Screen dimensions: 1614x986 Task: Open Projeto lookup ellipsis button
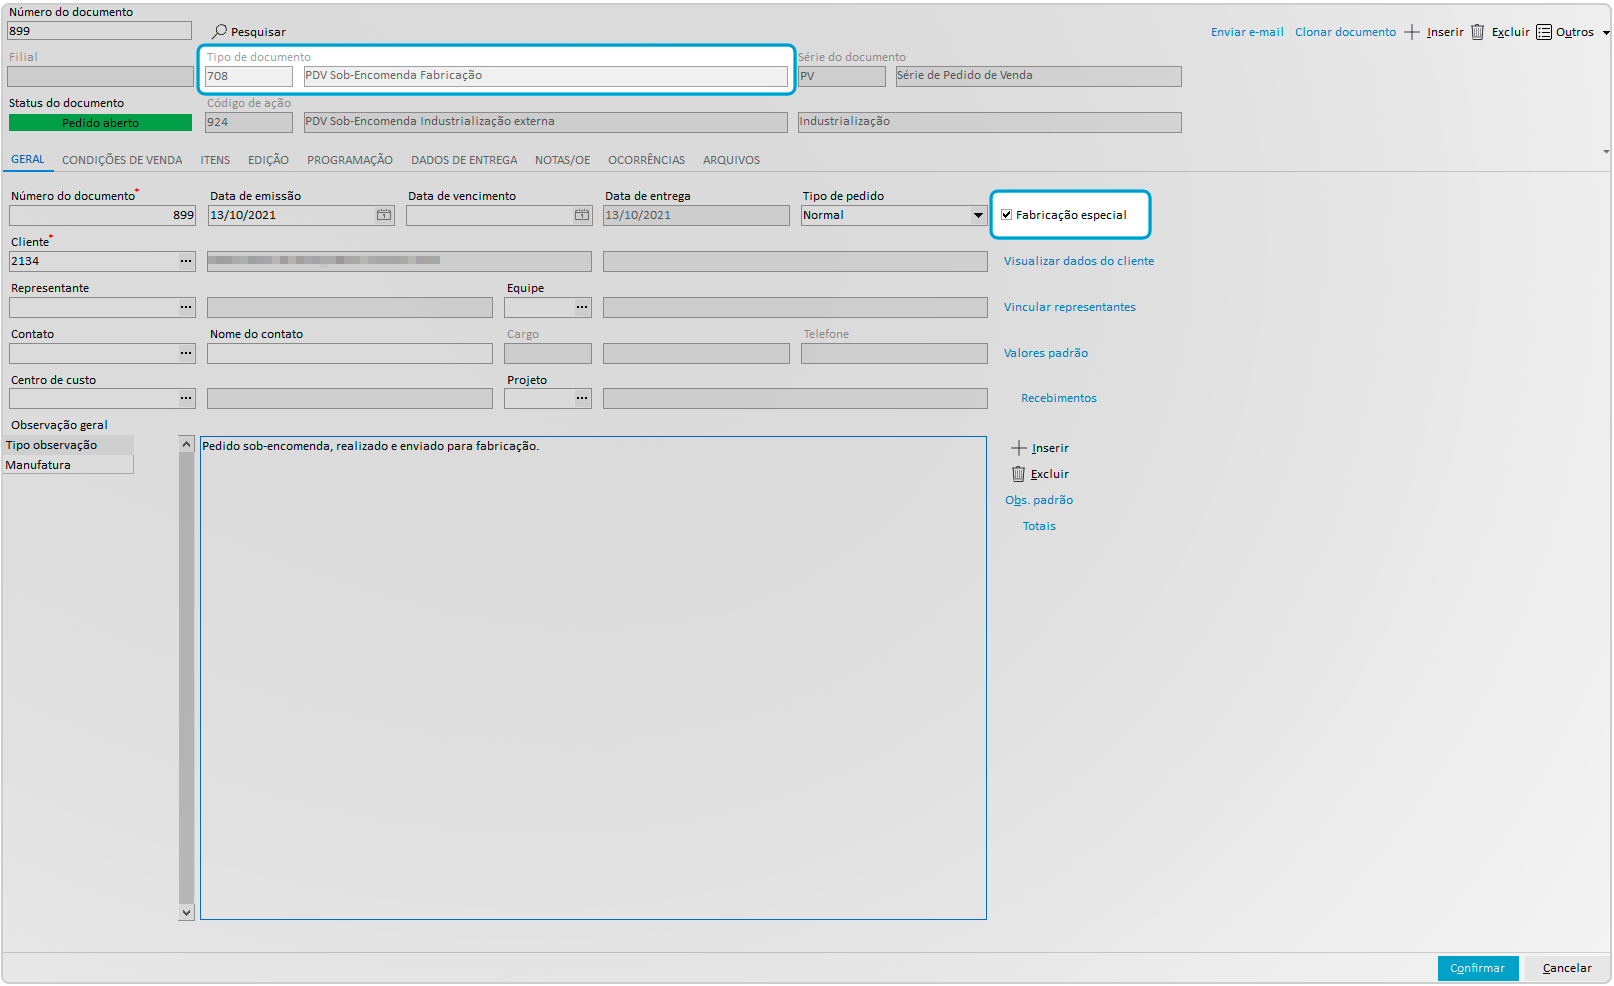click(582, 399)
